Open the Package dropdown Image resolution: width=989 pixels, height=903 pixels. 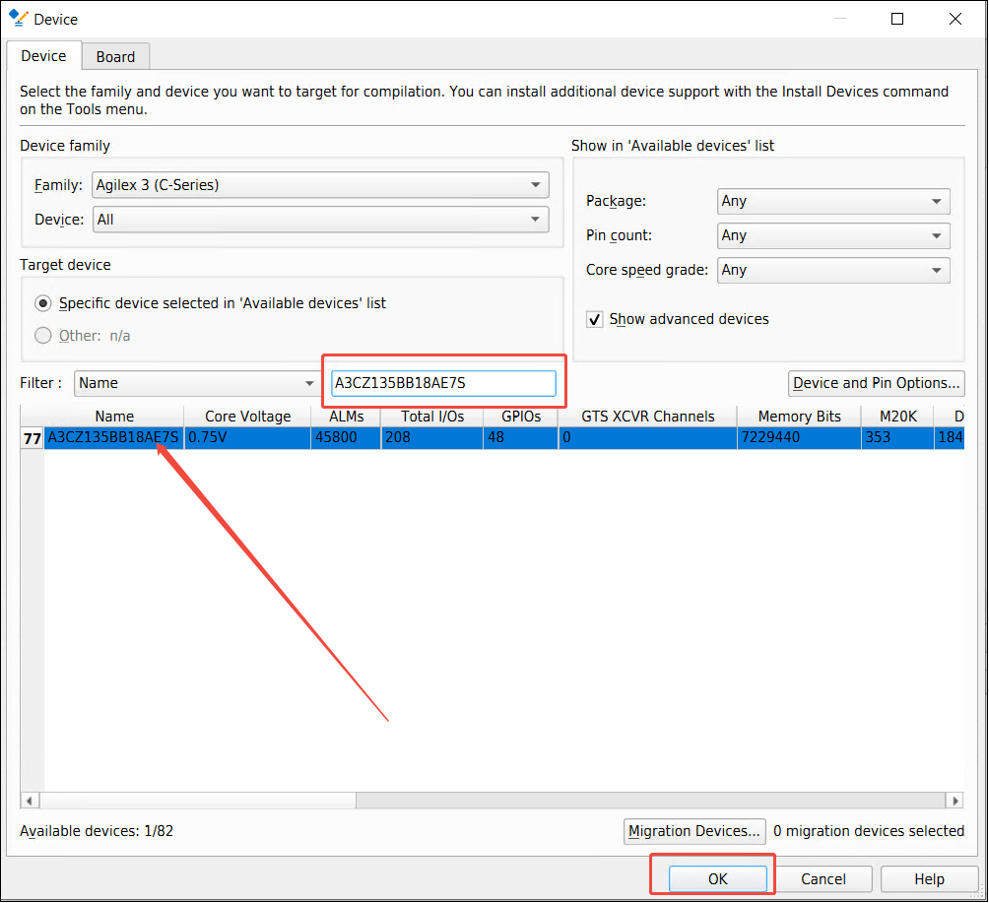click(x=833, y=201)
